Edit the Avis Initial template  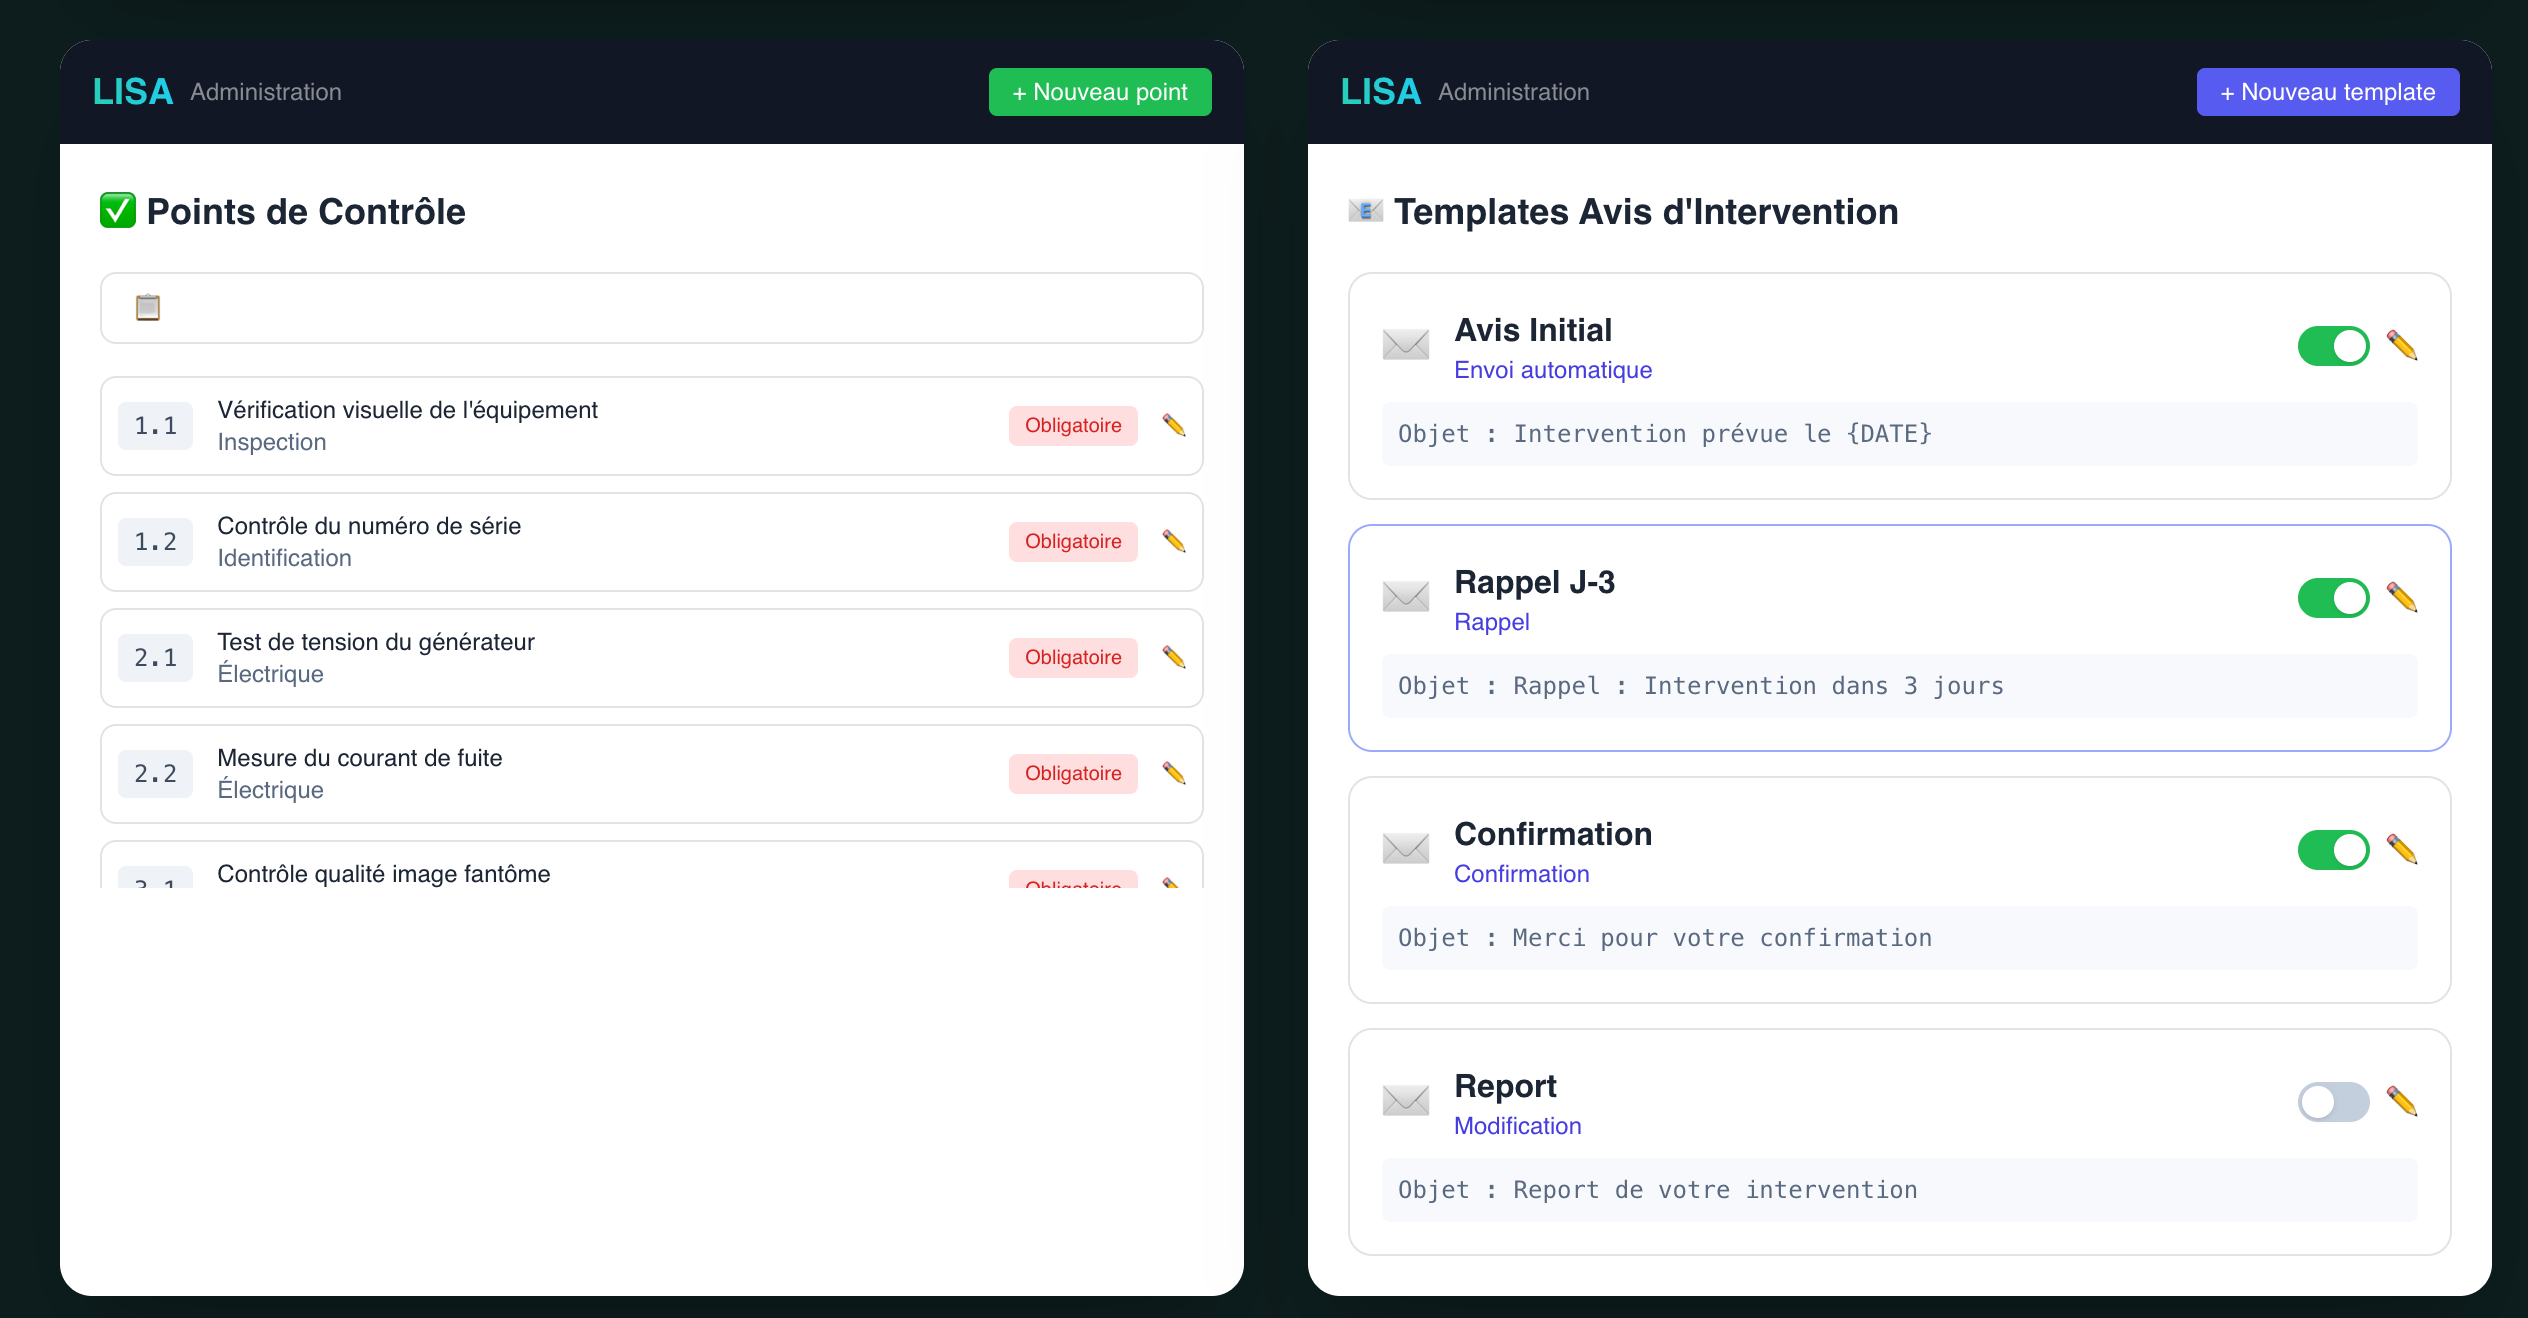2403,345
